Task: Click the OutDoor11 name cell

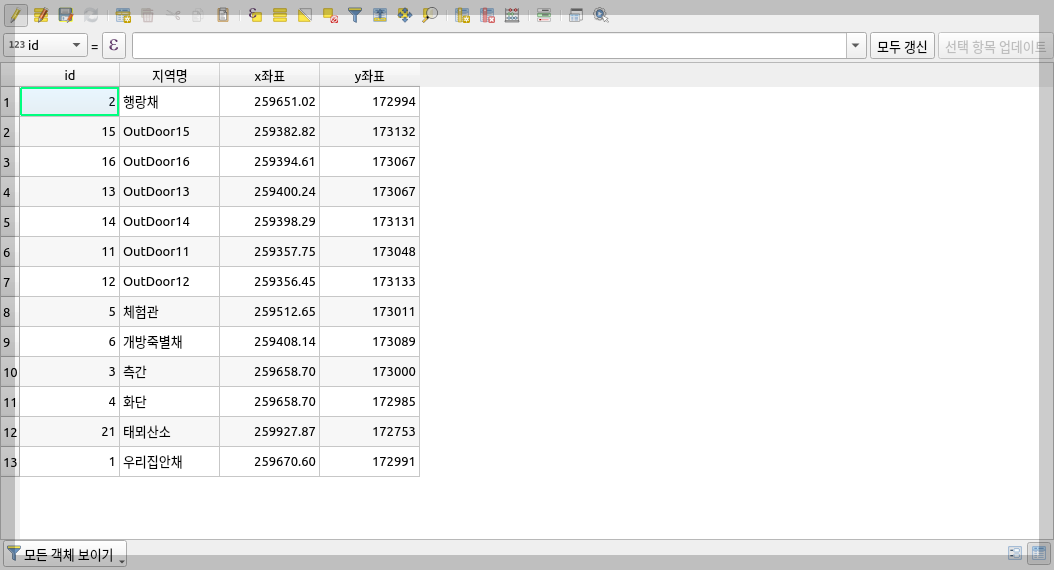Action: click(169, 251)
